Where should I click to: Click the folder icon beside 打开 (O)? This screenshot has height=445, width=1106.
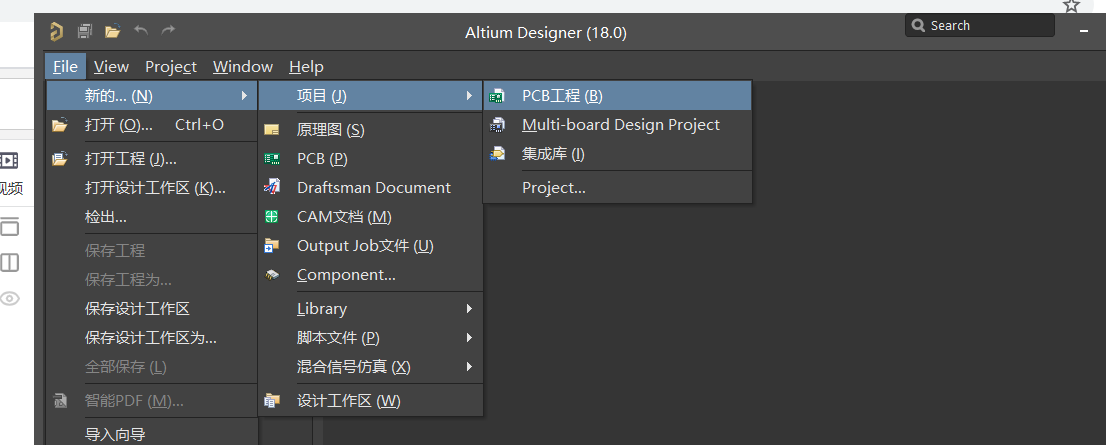tap(60, 125)
